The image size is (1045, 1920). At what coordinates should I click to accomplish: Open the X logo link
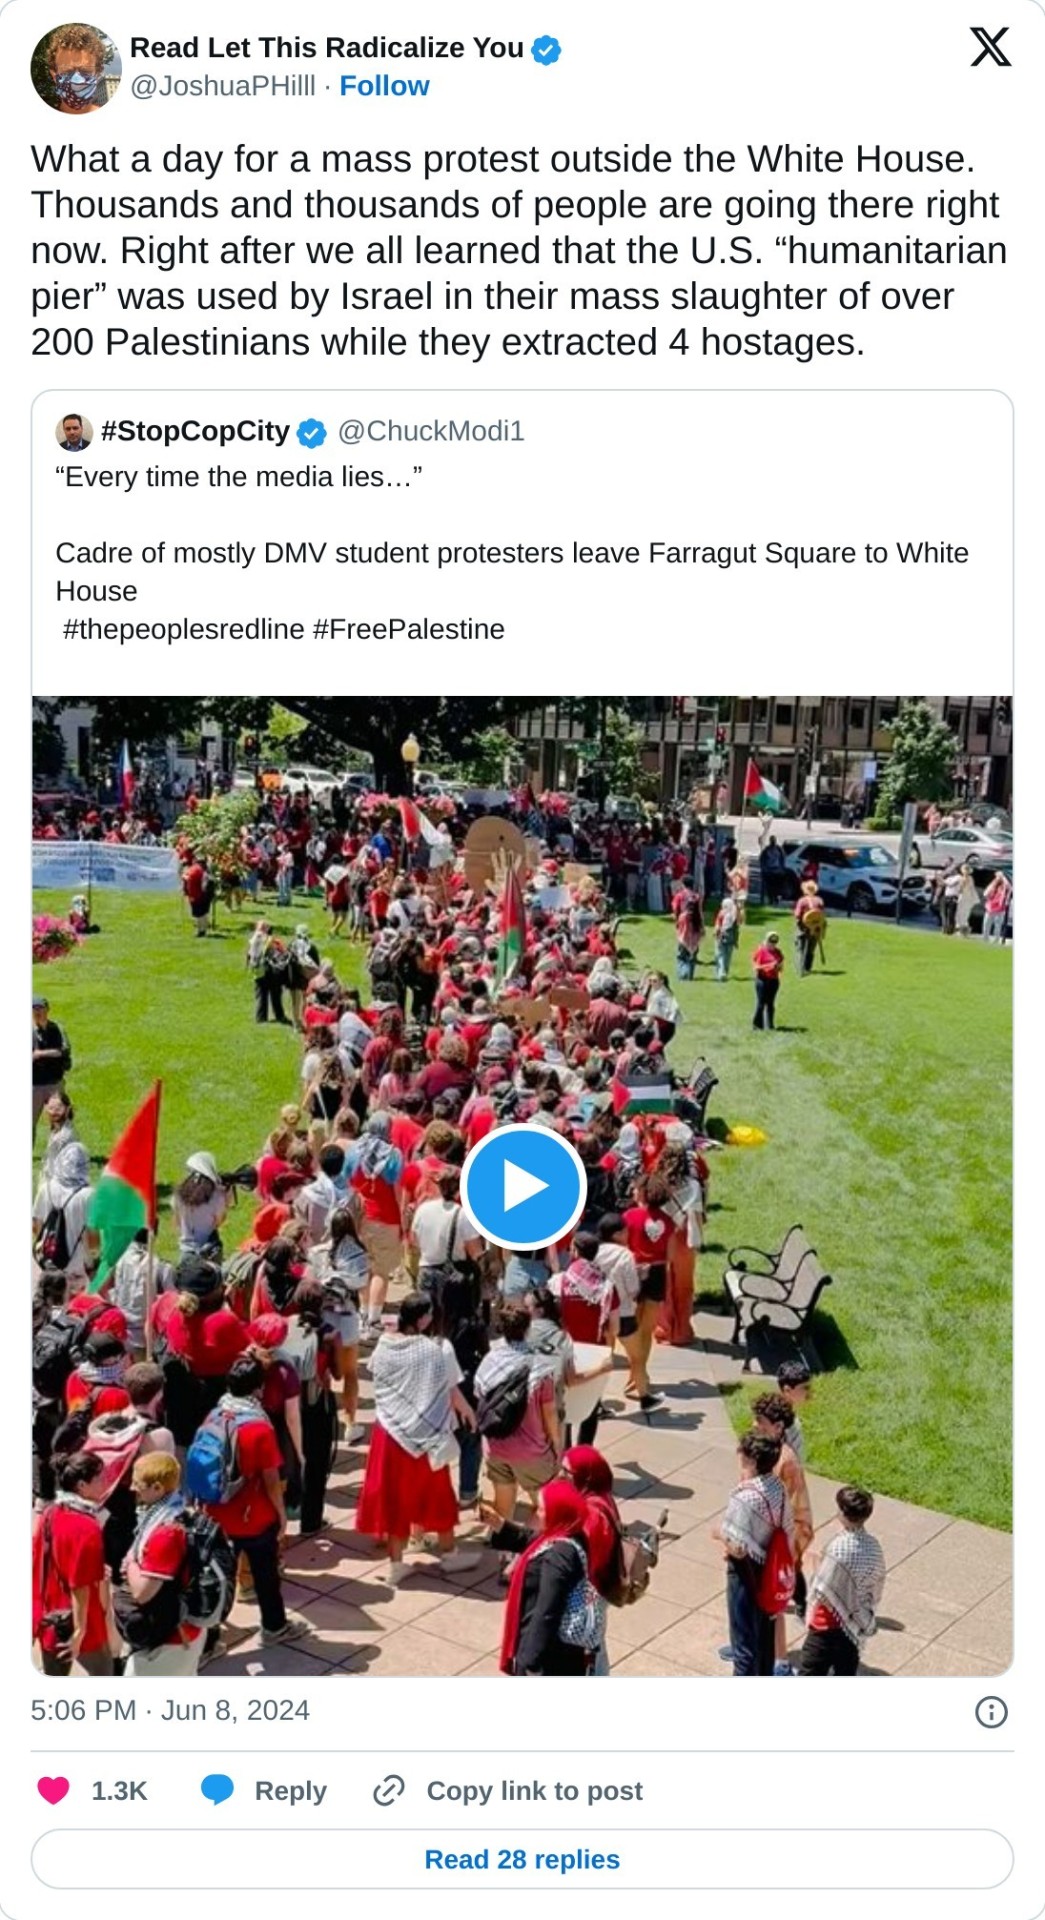coord(990,47)
